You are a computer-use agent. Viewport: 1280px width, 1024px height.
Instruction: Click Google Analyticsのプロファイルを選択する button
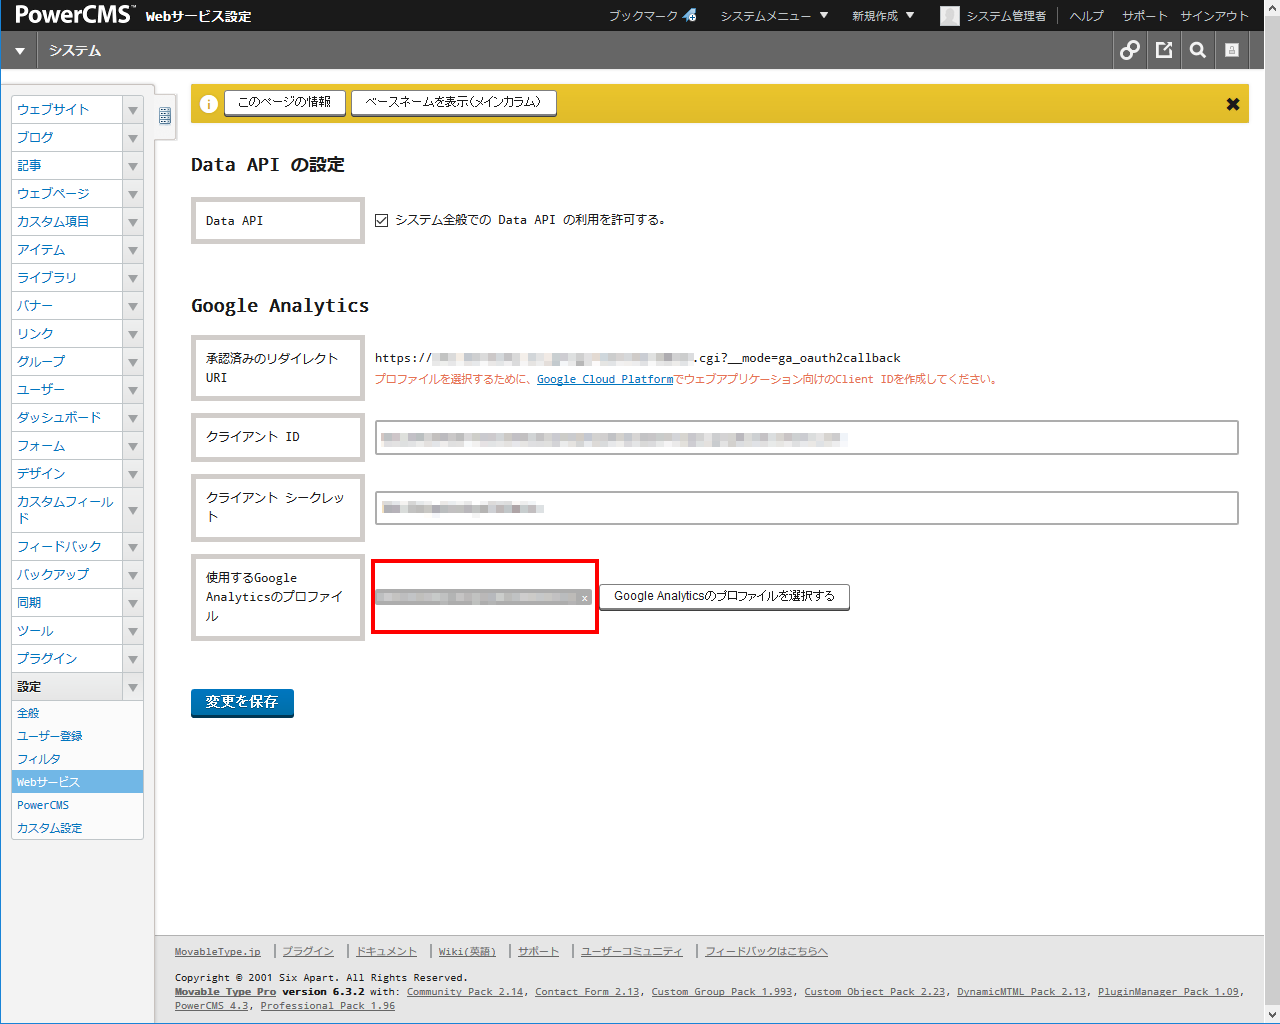tap(724, 597)
